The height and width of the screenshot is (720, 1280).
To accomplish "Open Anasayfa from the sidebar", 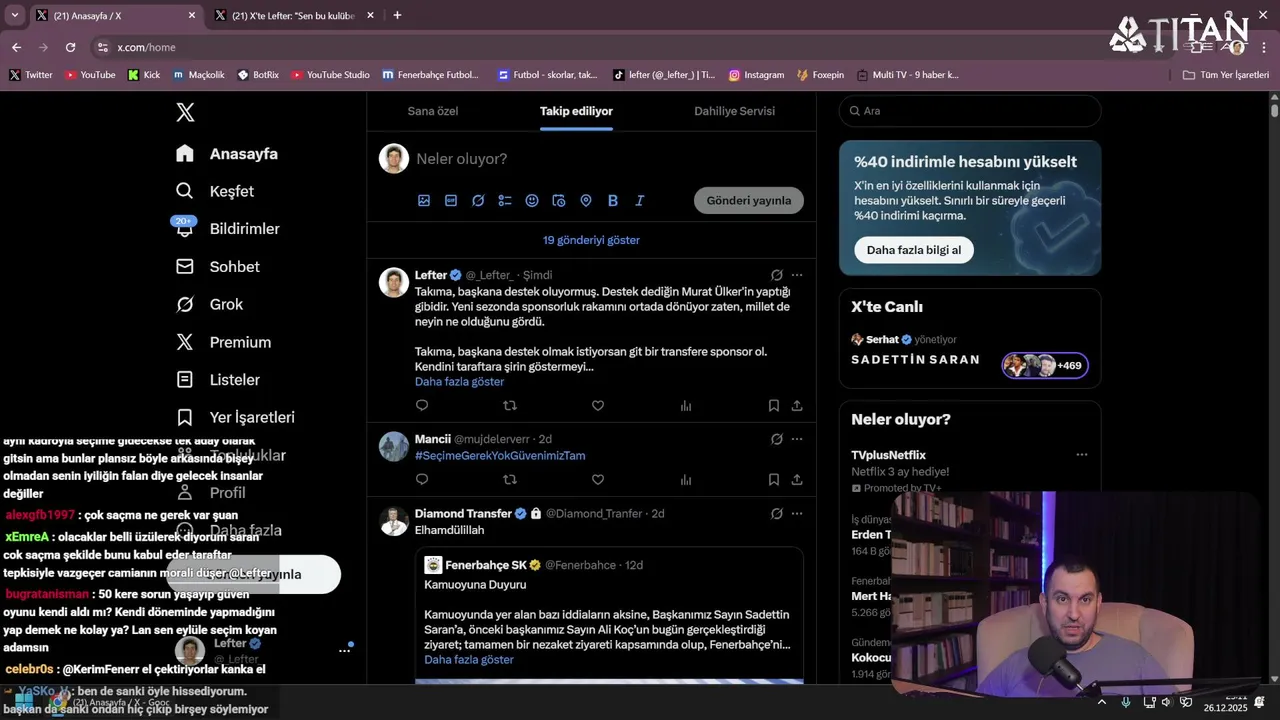I will (x=227, y=154).
